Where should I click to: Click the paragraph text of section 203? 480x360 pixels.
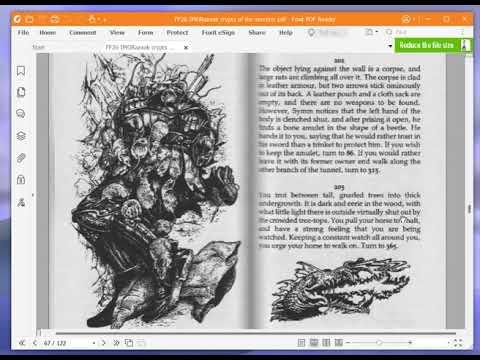tap(339, 220)
